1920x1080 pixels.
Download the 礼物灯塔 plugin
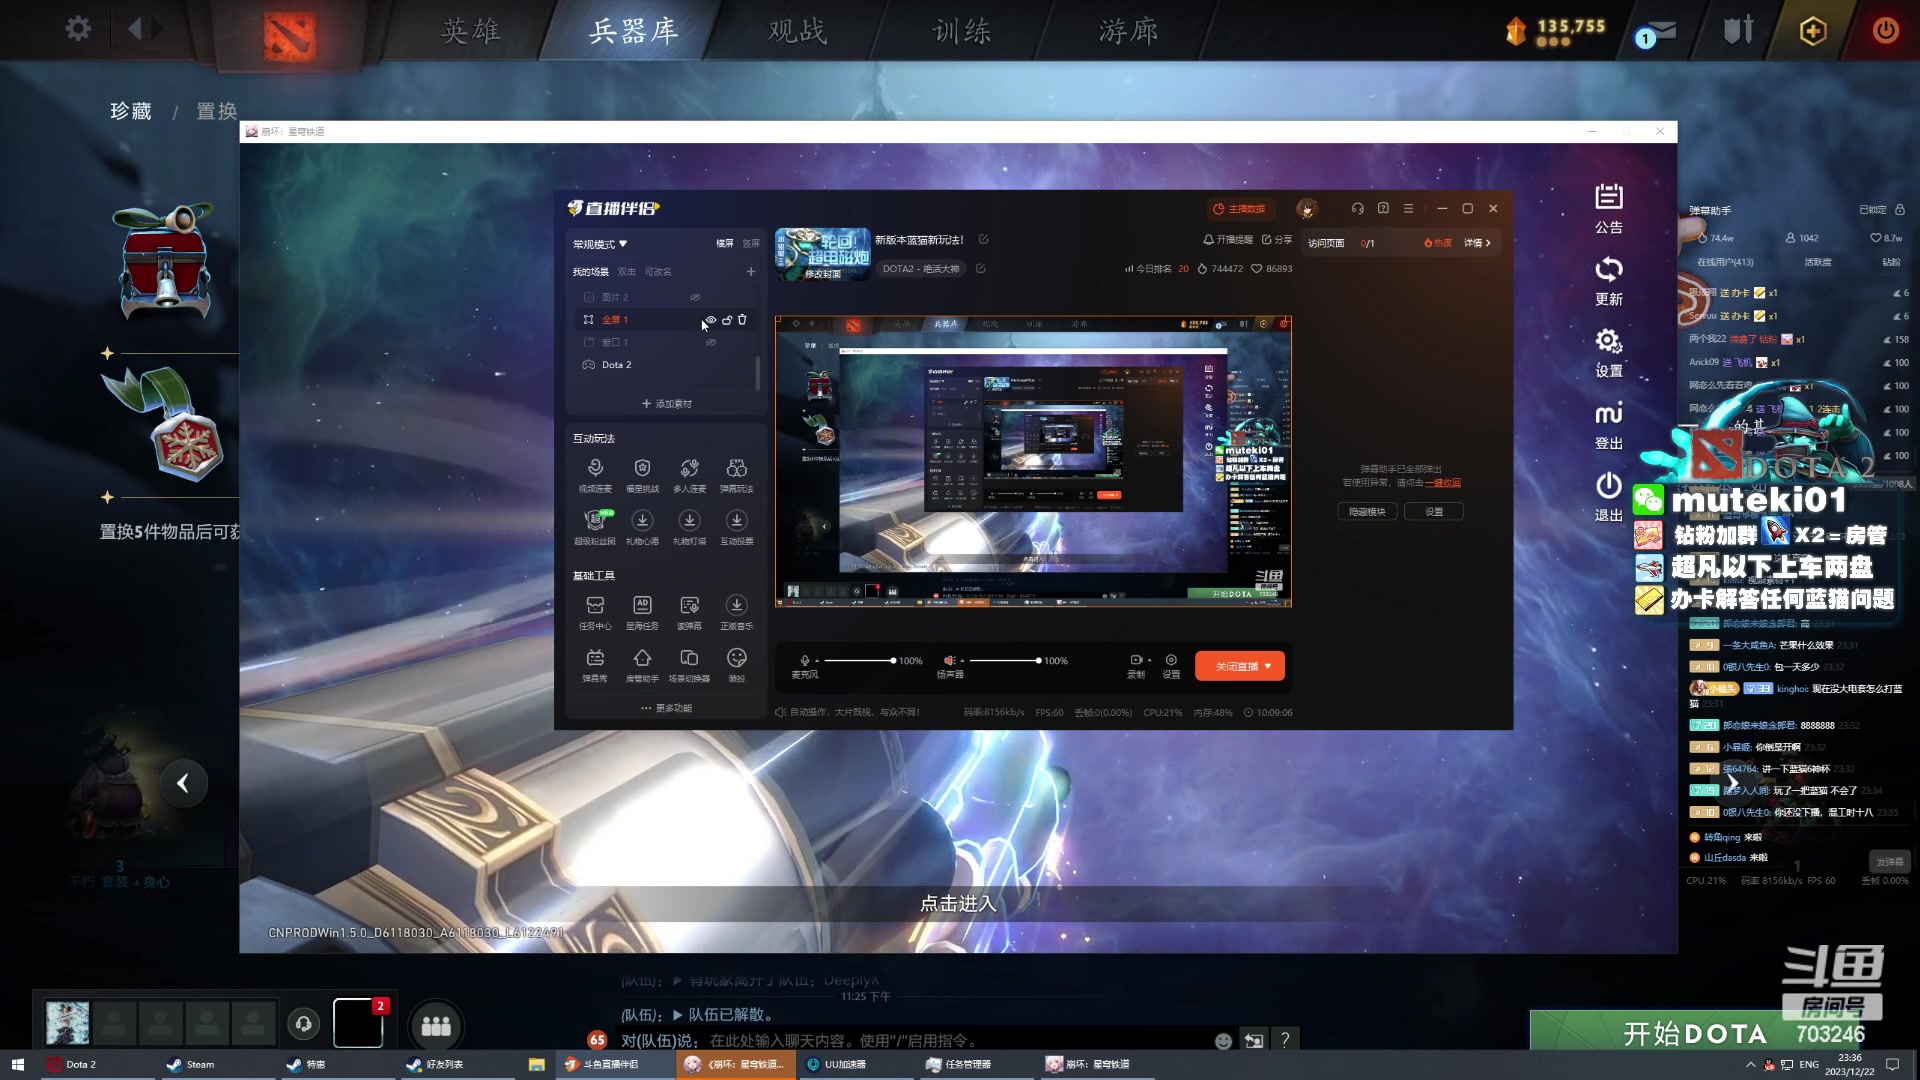[689, 527]
